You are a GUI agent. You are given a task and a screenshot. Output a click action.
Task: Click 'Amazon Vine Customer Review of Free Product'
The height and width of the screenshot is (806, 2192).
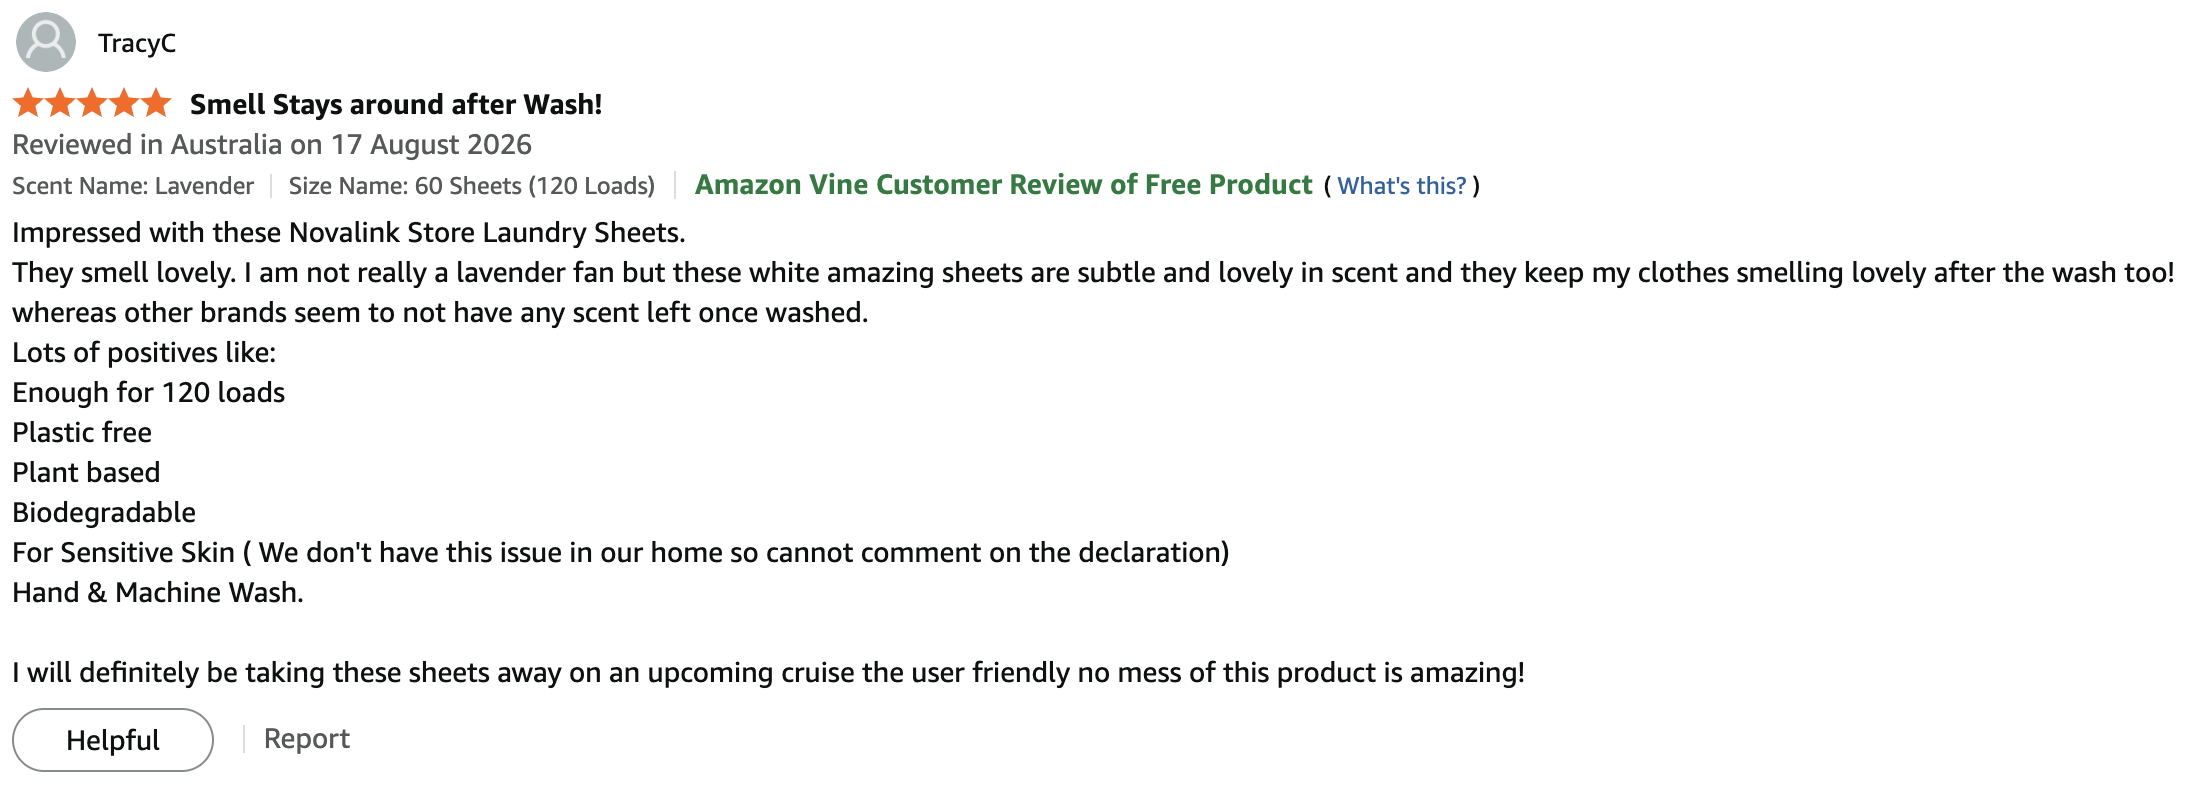click(x=1003, y=185)
